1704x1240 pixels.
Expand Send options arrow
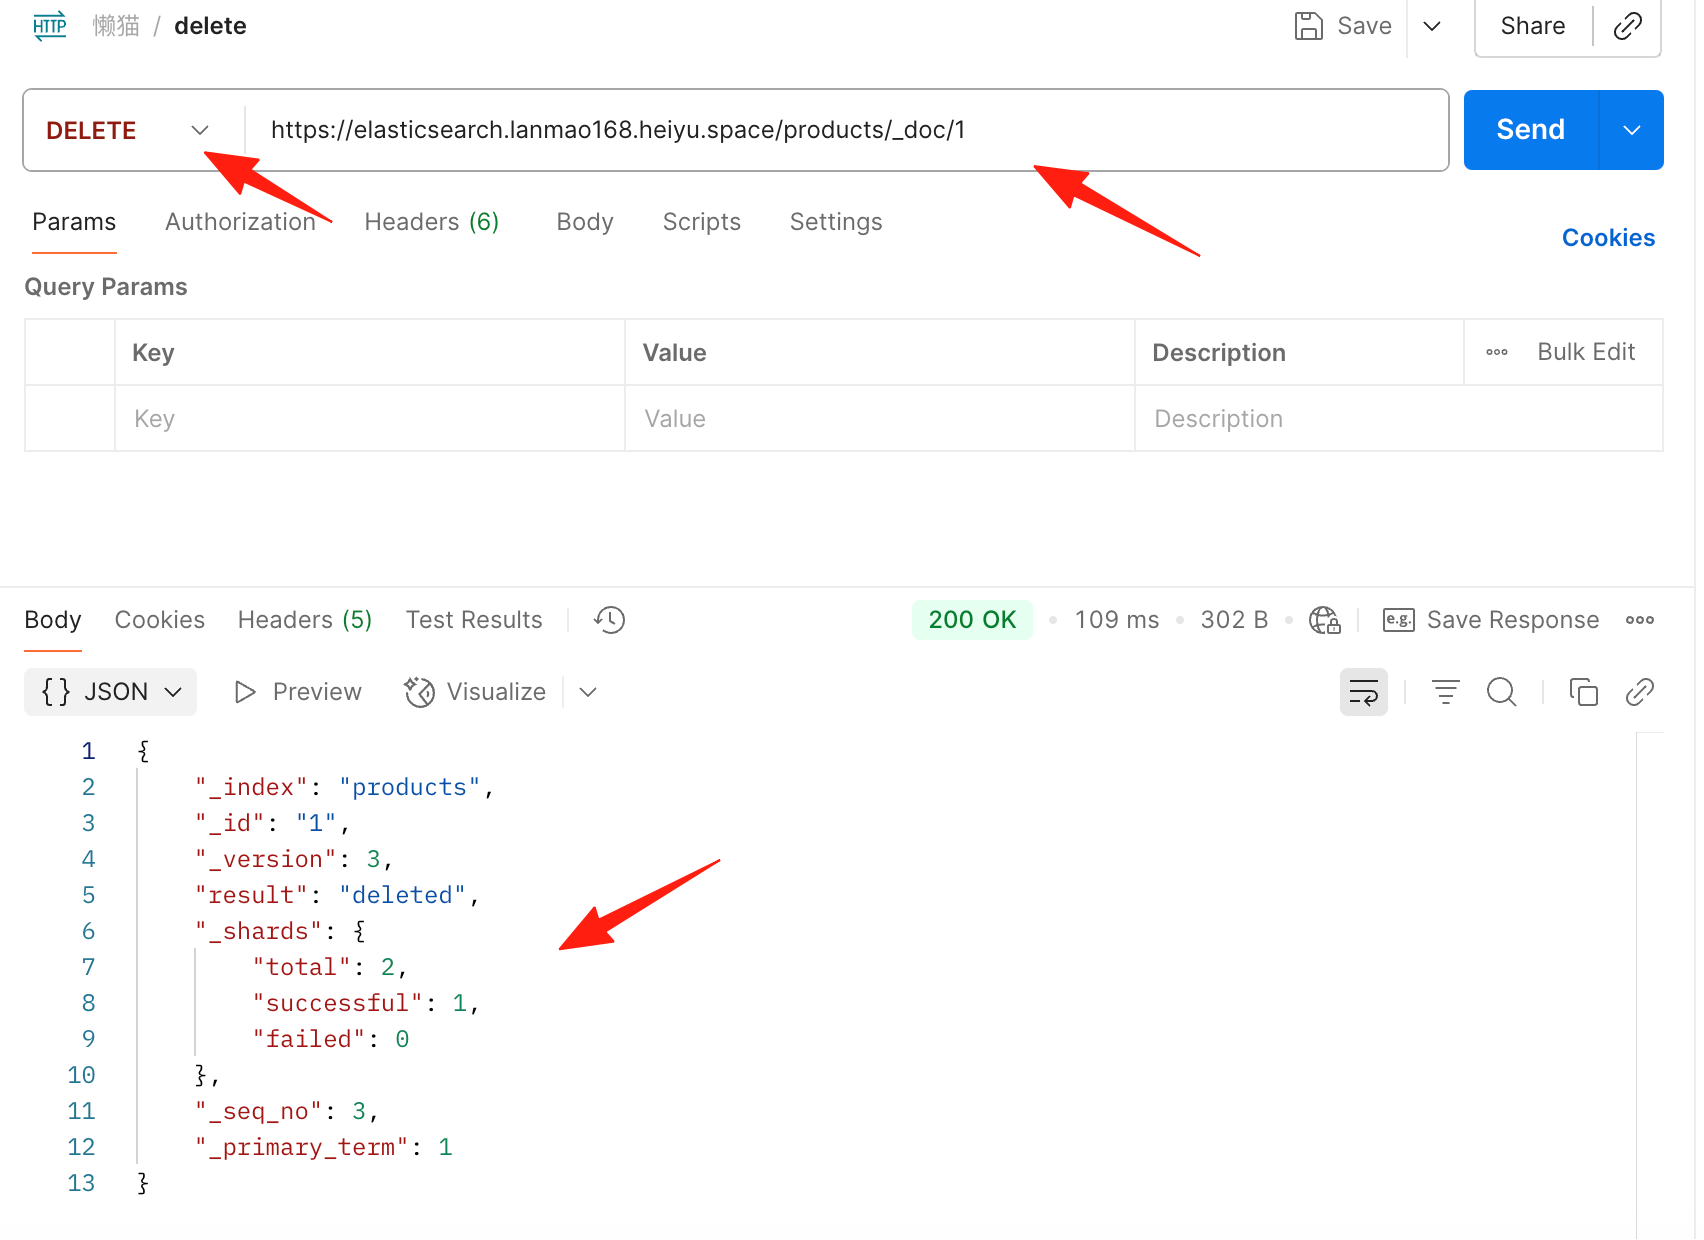1632,130
